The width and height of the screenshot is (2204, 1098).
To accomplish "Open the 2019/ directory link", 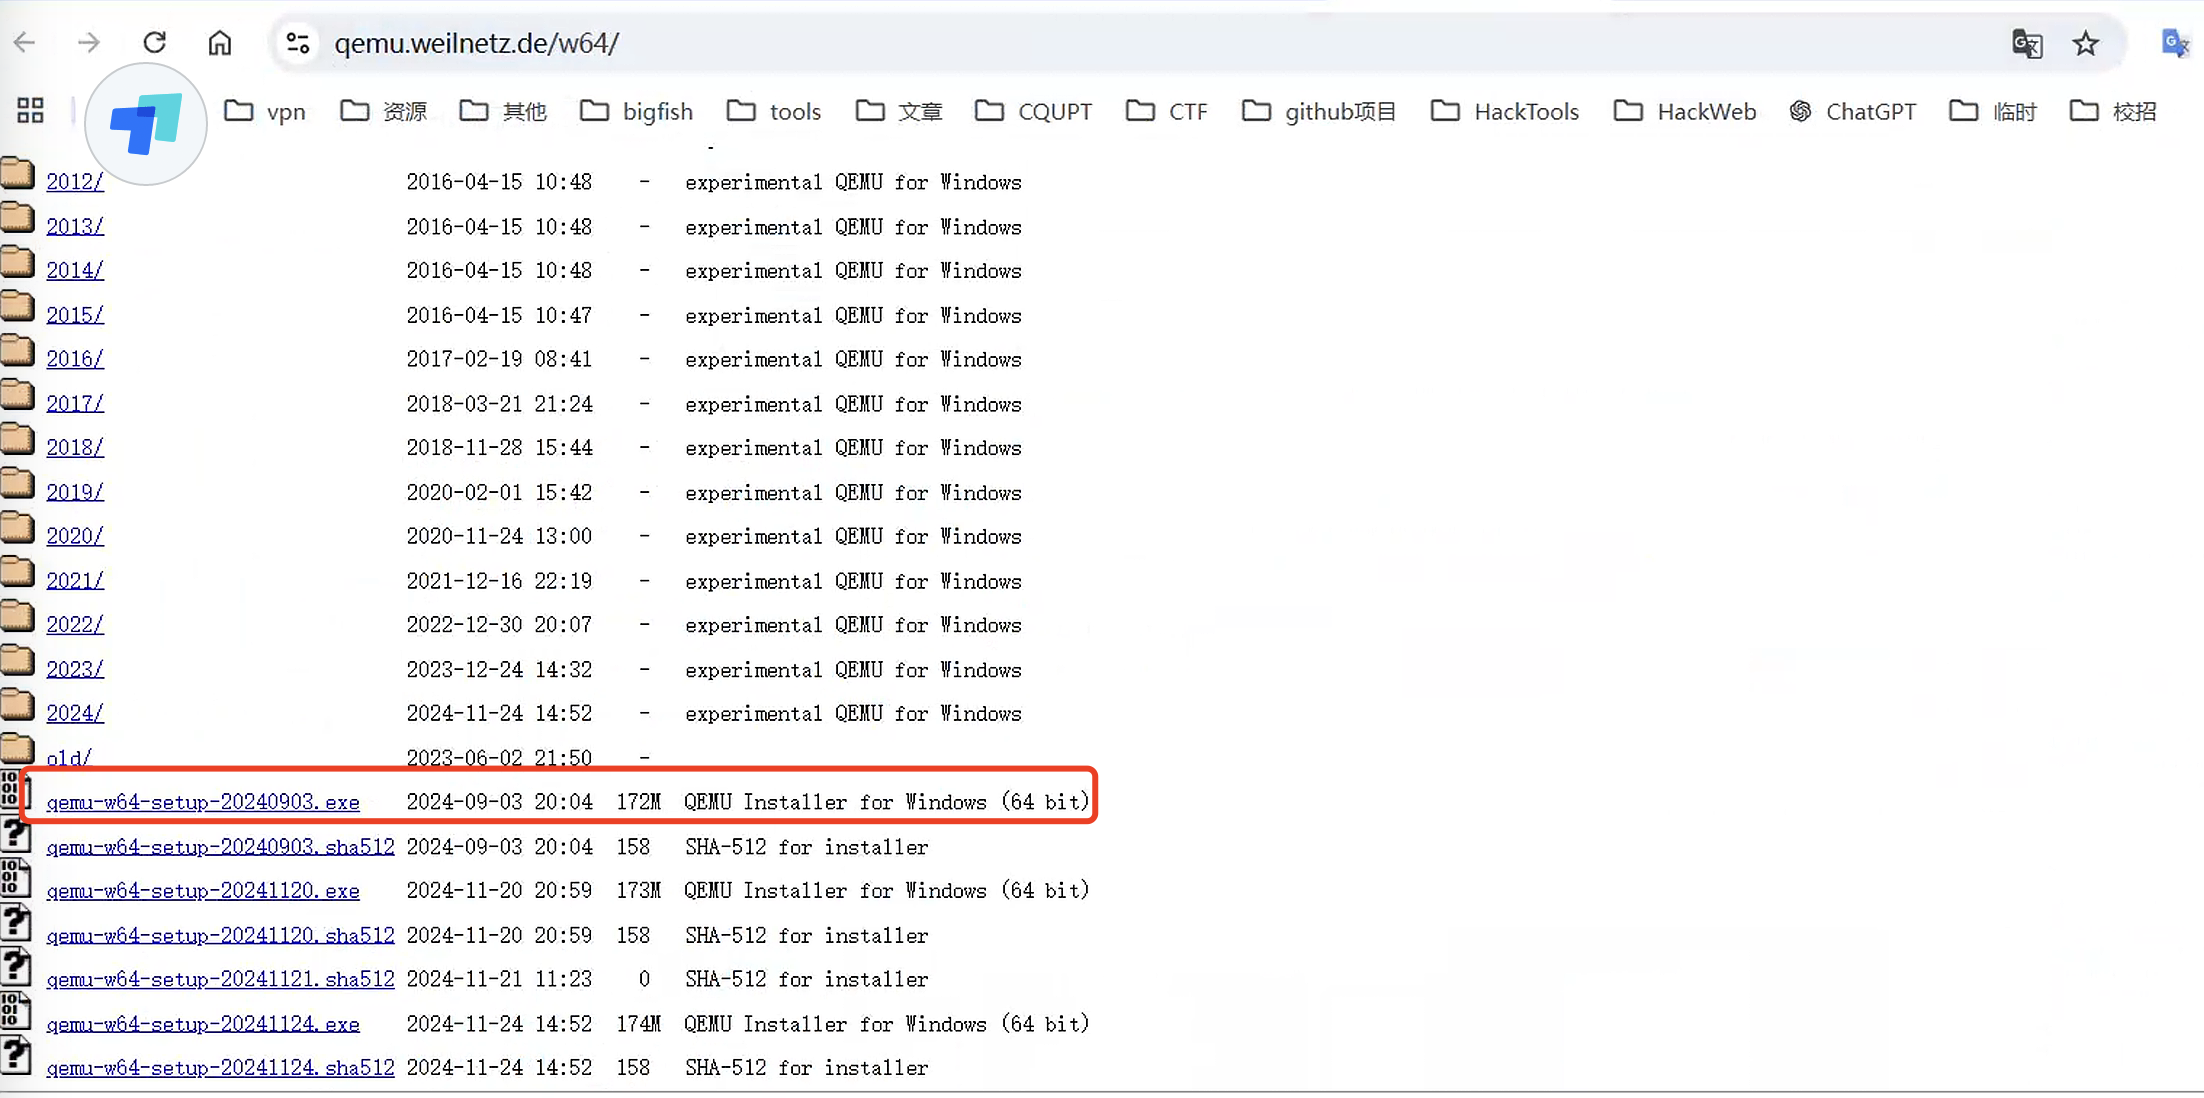I will [x=75, y=492].
